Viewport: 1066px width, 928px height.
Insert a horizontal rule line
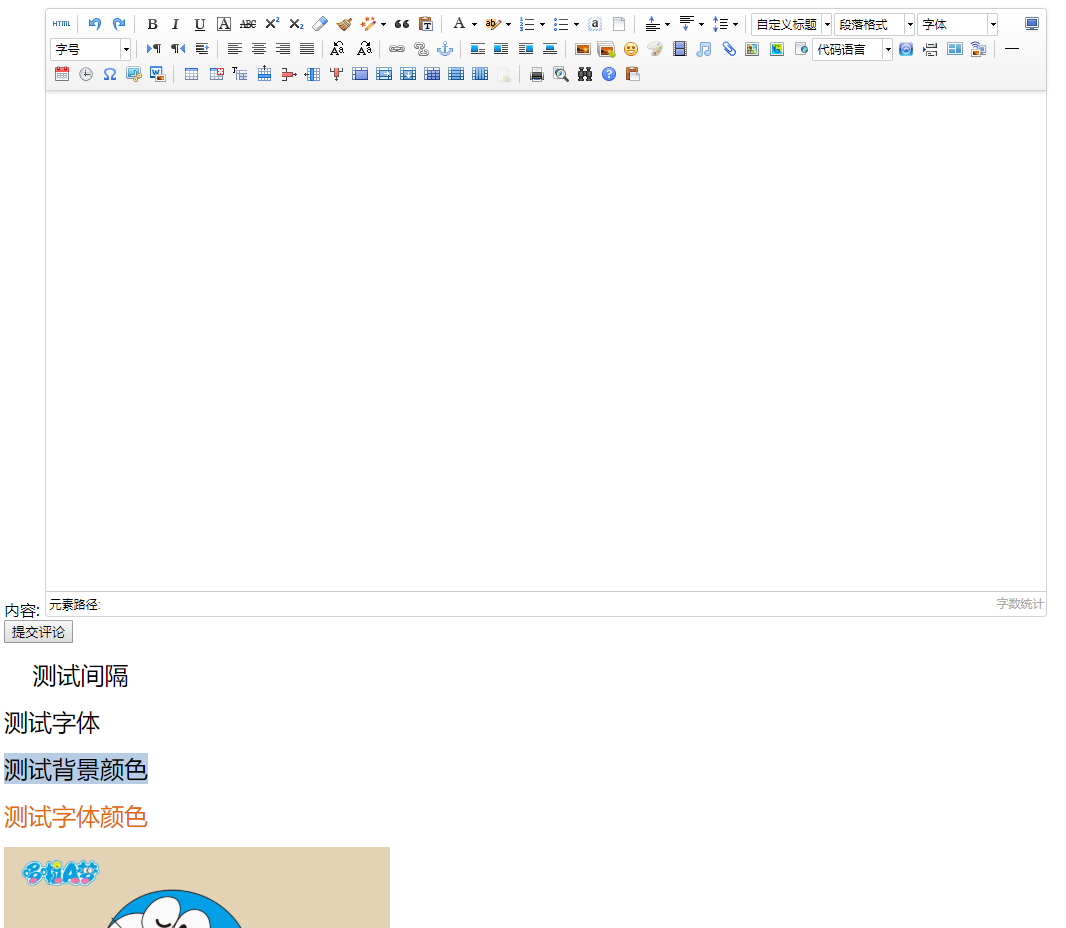click(1012, 49)
